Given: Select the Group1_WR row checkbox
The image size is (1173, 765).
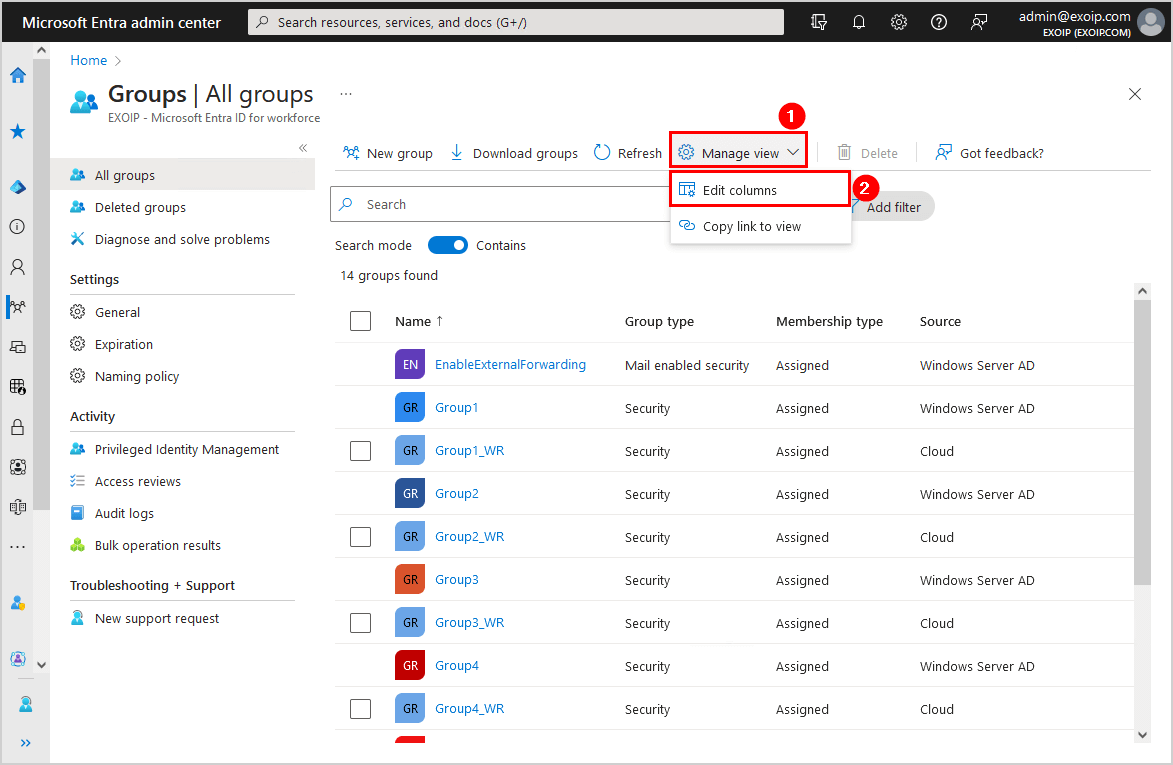Looking at the screenshot, I should pyautogui.click(x=361, y=451).
